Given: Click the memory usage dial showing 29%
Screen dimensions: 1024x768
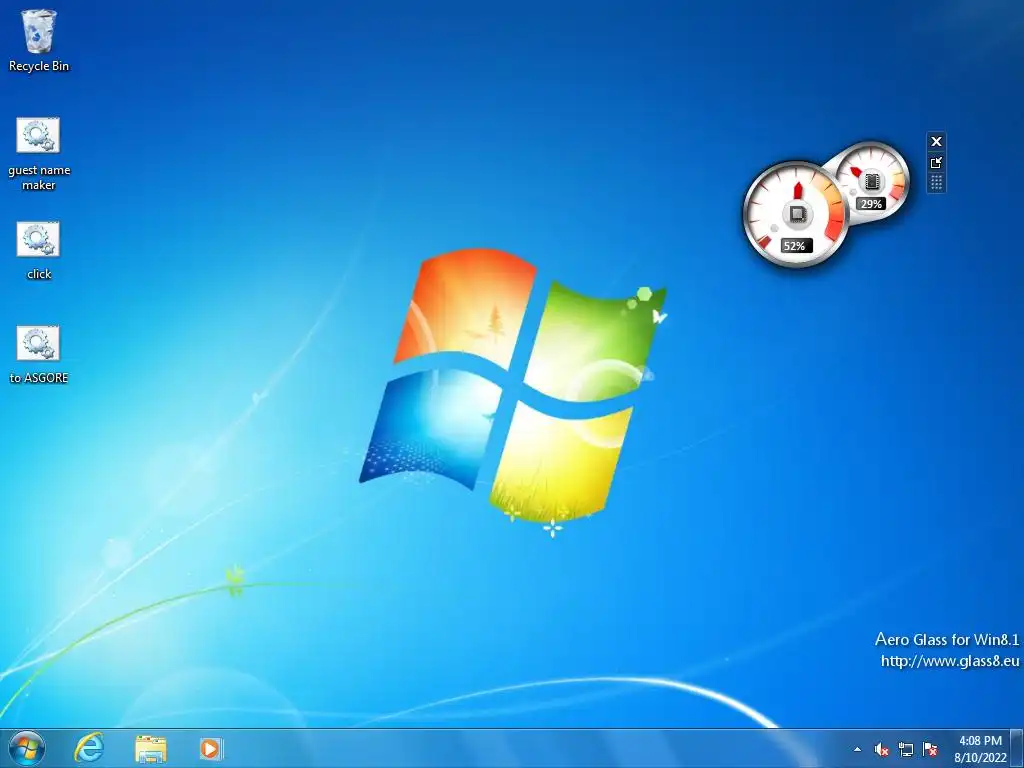Looking at the screenshot, I should (872, 179).
